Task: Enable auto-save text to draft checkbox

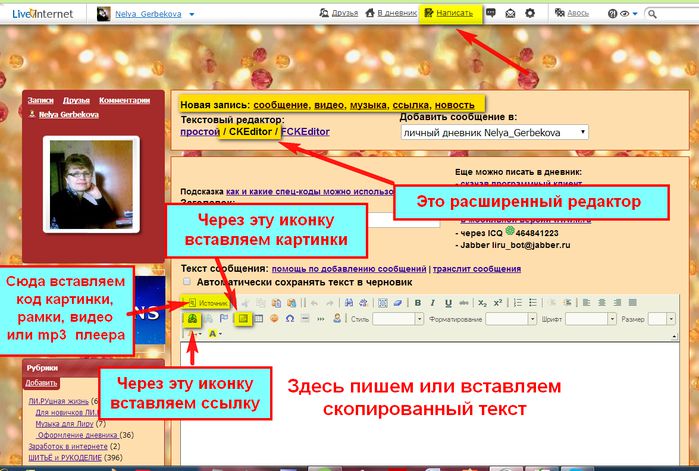Action: 187,282
